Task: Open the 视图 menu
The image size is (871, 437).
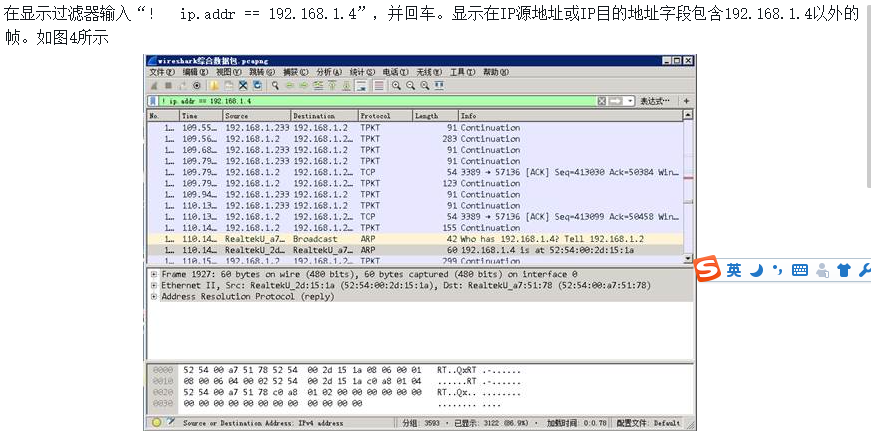Action: coord(228,72)
